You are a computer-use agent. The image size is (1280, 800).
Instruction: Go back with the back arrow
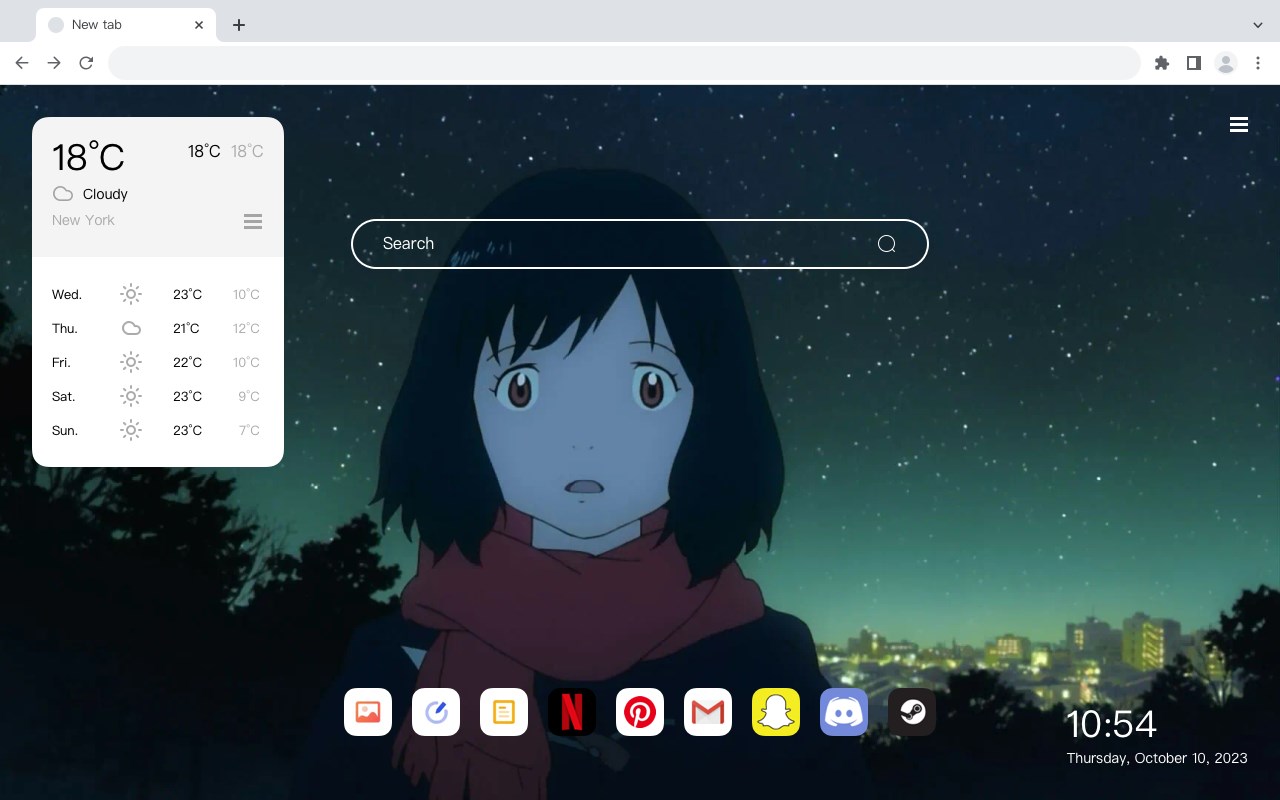coord(22,63)
